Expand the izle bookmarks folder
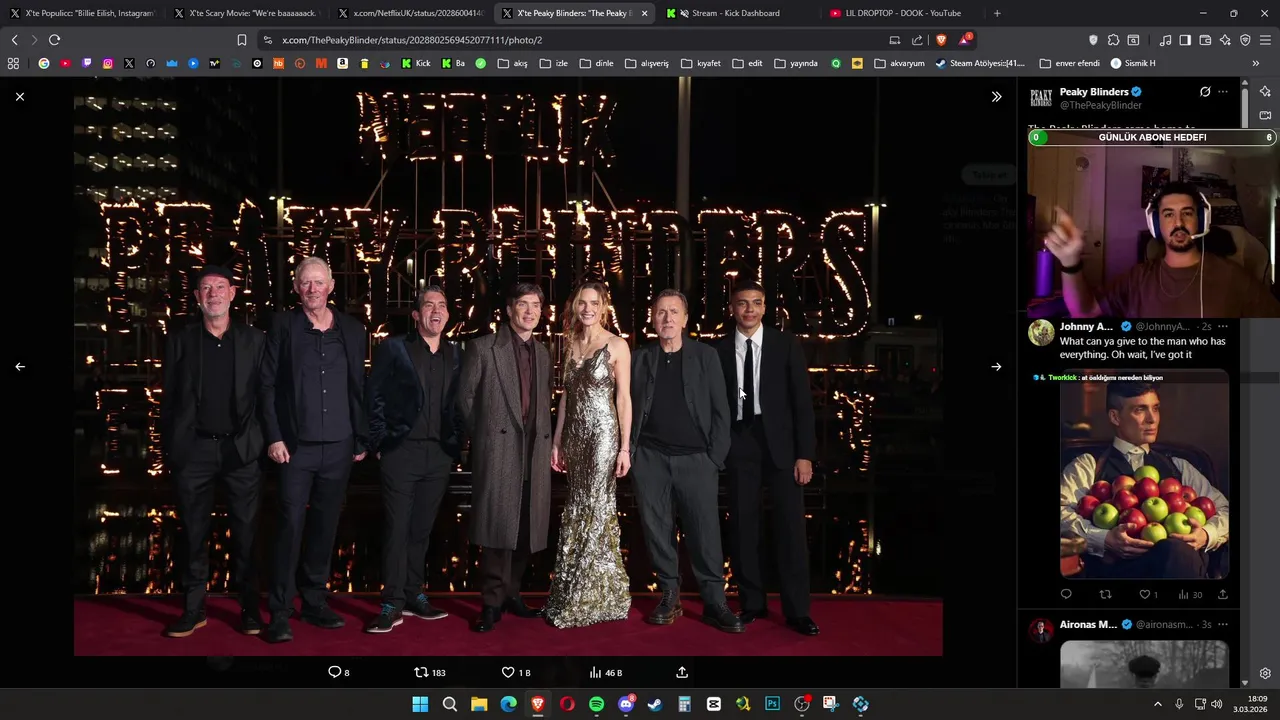This screenshot has width=1280, height=720. [553, 63]
